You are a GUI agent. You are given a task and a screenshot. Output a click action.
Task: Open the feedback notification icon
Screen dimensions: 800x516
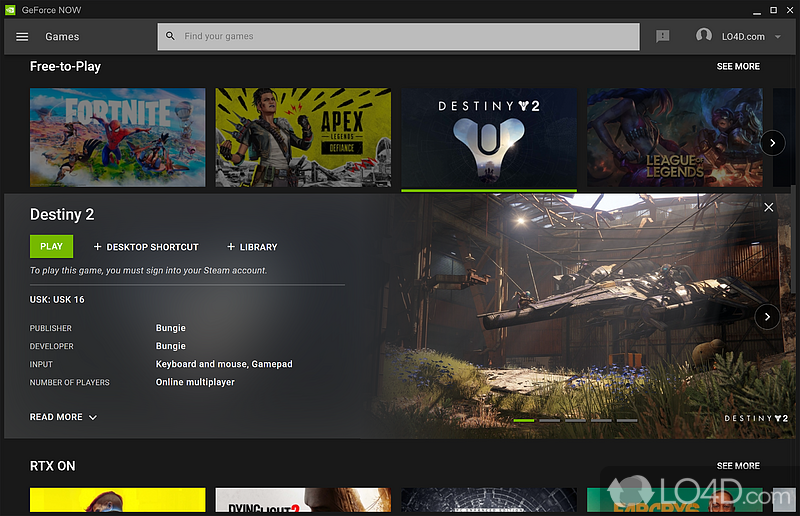point(662,36)
